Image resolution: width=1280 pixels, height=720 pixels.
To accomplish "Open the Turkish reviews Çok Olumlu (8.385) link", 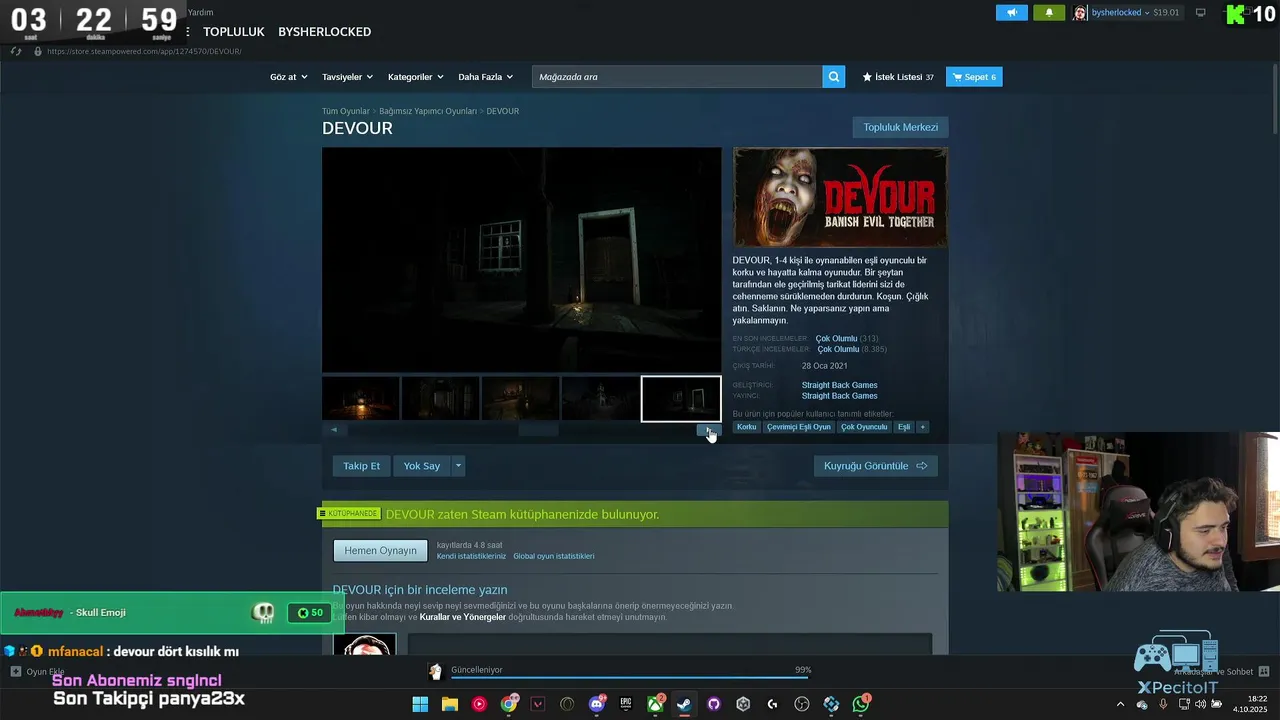I will click(852, 349).
